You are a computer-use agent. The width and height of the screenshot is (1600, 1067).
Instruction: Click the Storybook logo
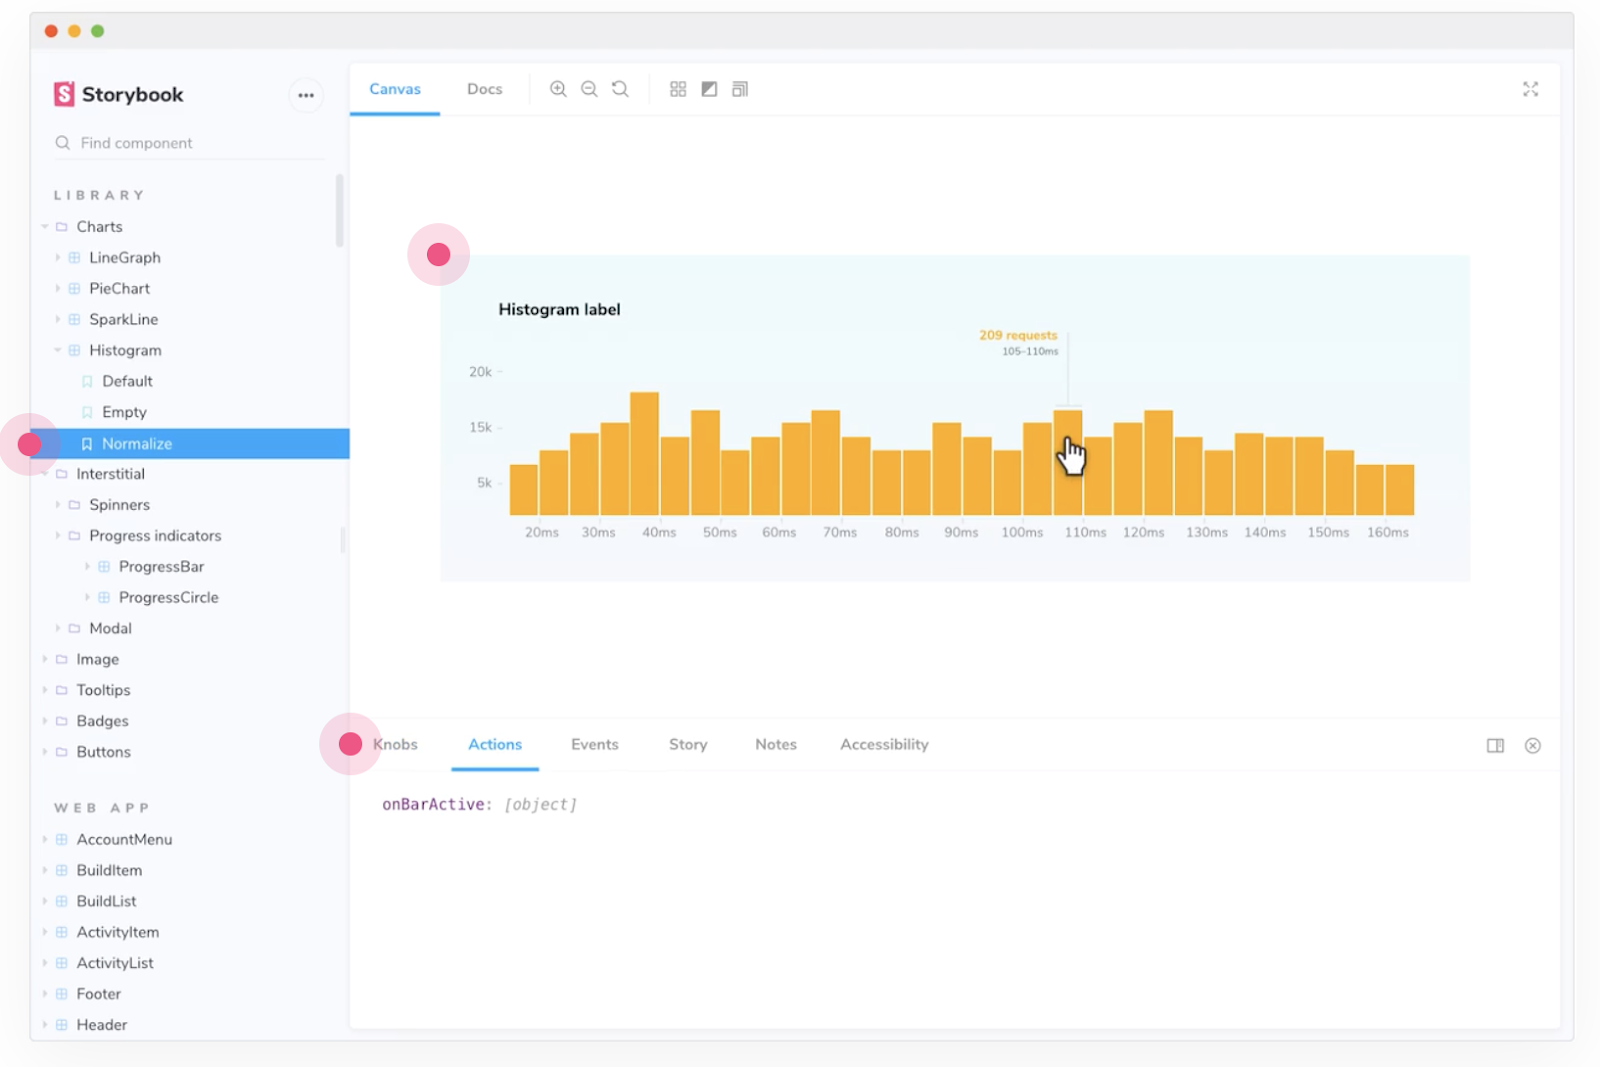(x=118, y=94)
